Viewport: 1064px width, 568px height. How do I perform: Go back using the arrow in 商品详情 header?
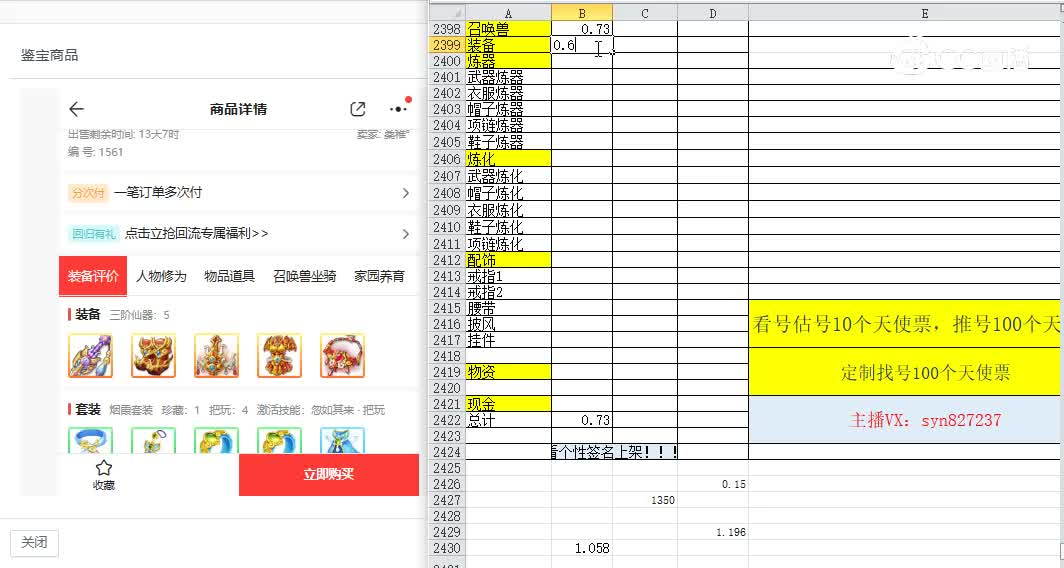[77, 109]
